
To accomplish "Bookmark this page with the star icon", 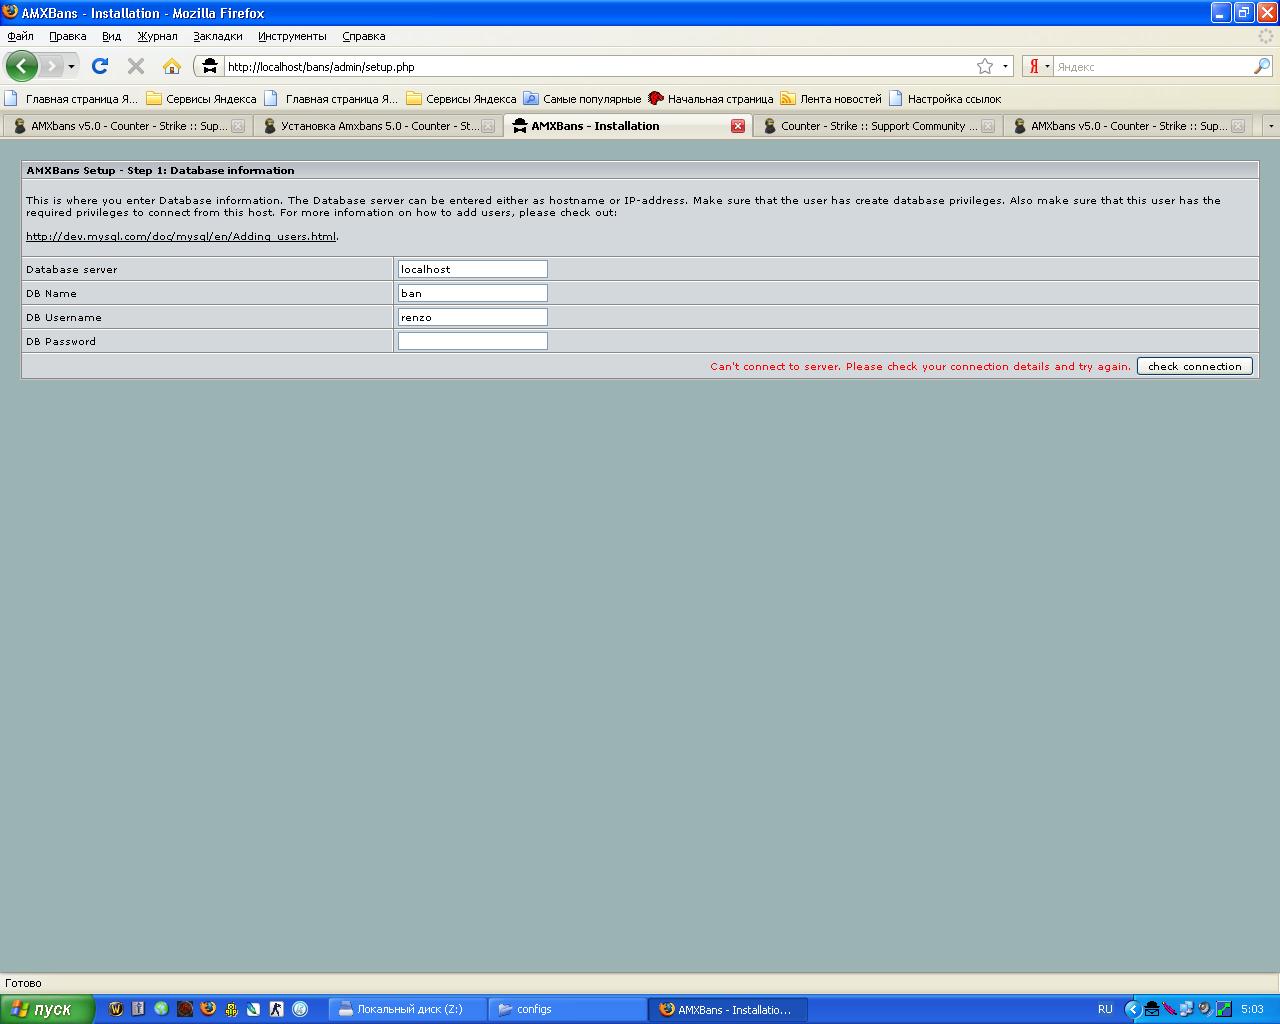I will (985, 66).
